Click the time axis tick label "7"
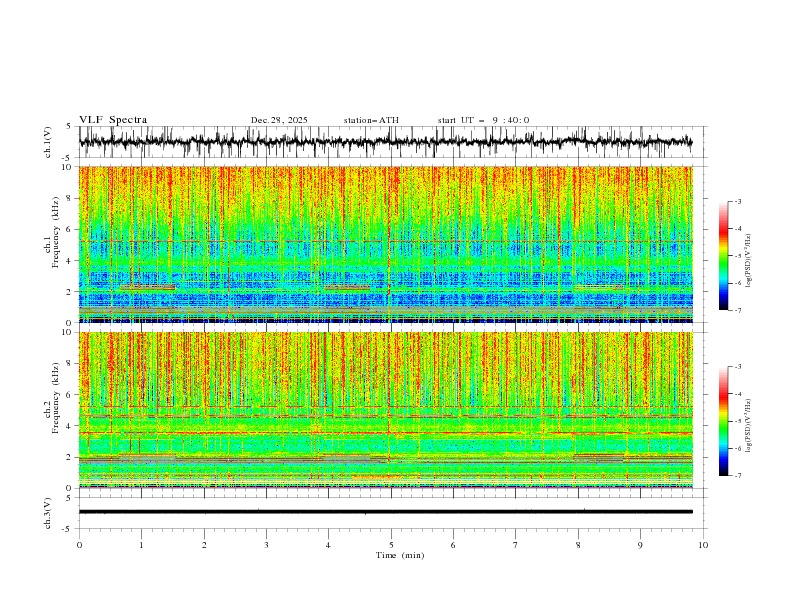Viewport: 792px width, 612px height. point(516,545)
